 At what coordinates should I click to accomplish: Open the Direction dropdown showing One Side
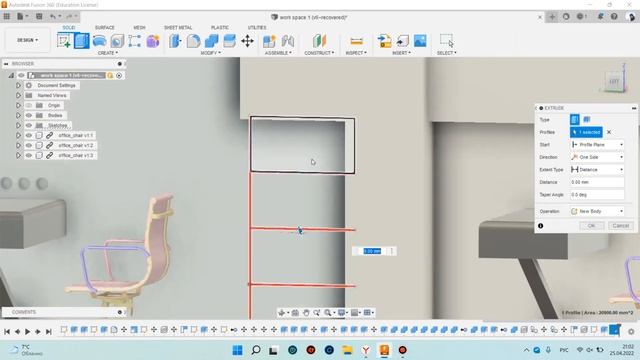(597, 157)
